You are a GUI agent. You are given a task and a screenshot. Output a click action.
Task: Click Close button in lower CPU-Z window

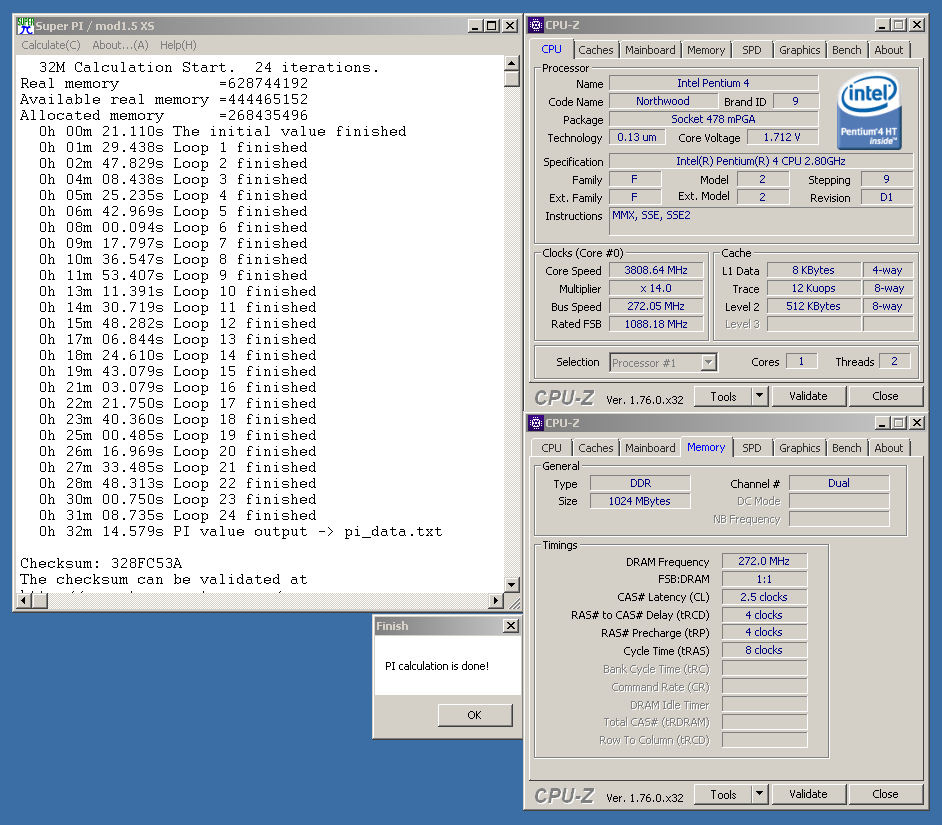pos(885,794)
